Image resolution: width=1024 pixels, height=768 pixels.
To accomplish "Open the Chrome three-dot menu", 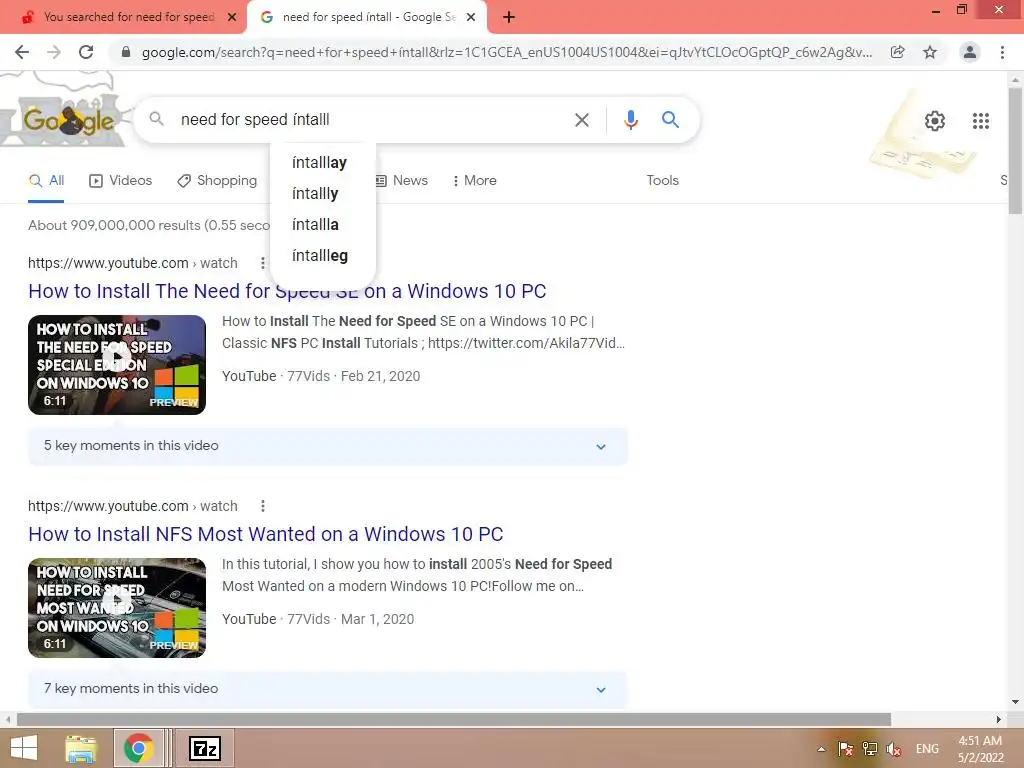I will (x=1002, y=52).
